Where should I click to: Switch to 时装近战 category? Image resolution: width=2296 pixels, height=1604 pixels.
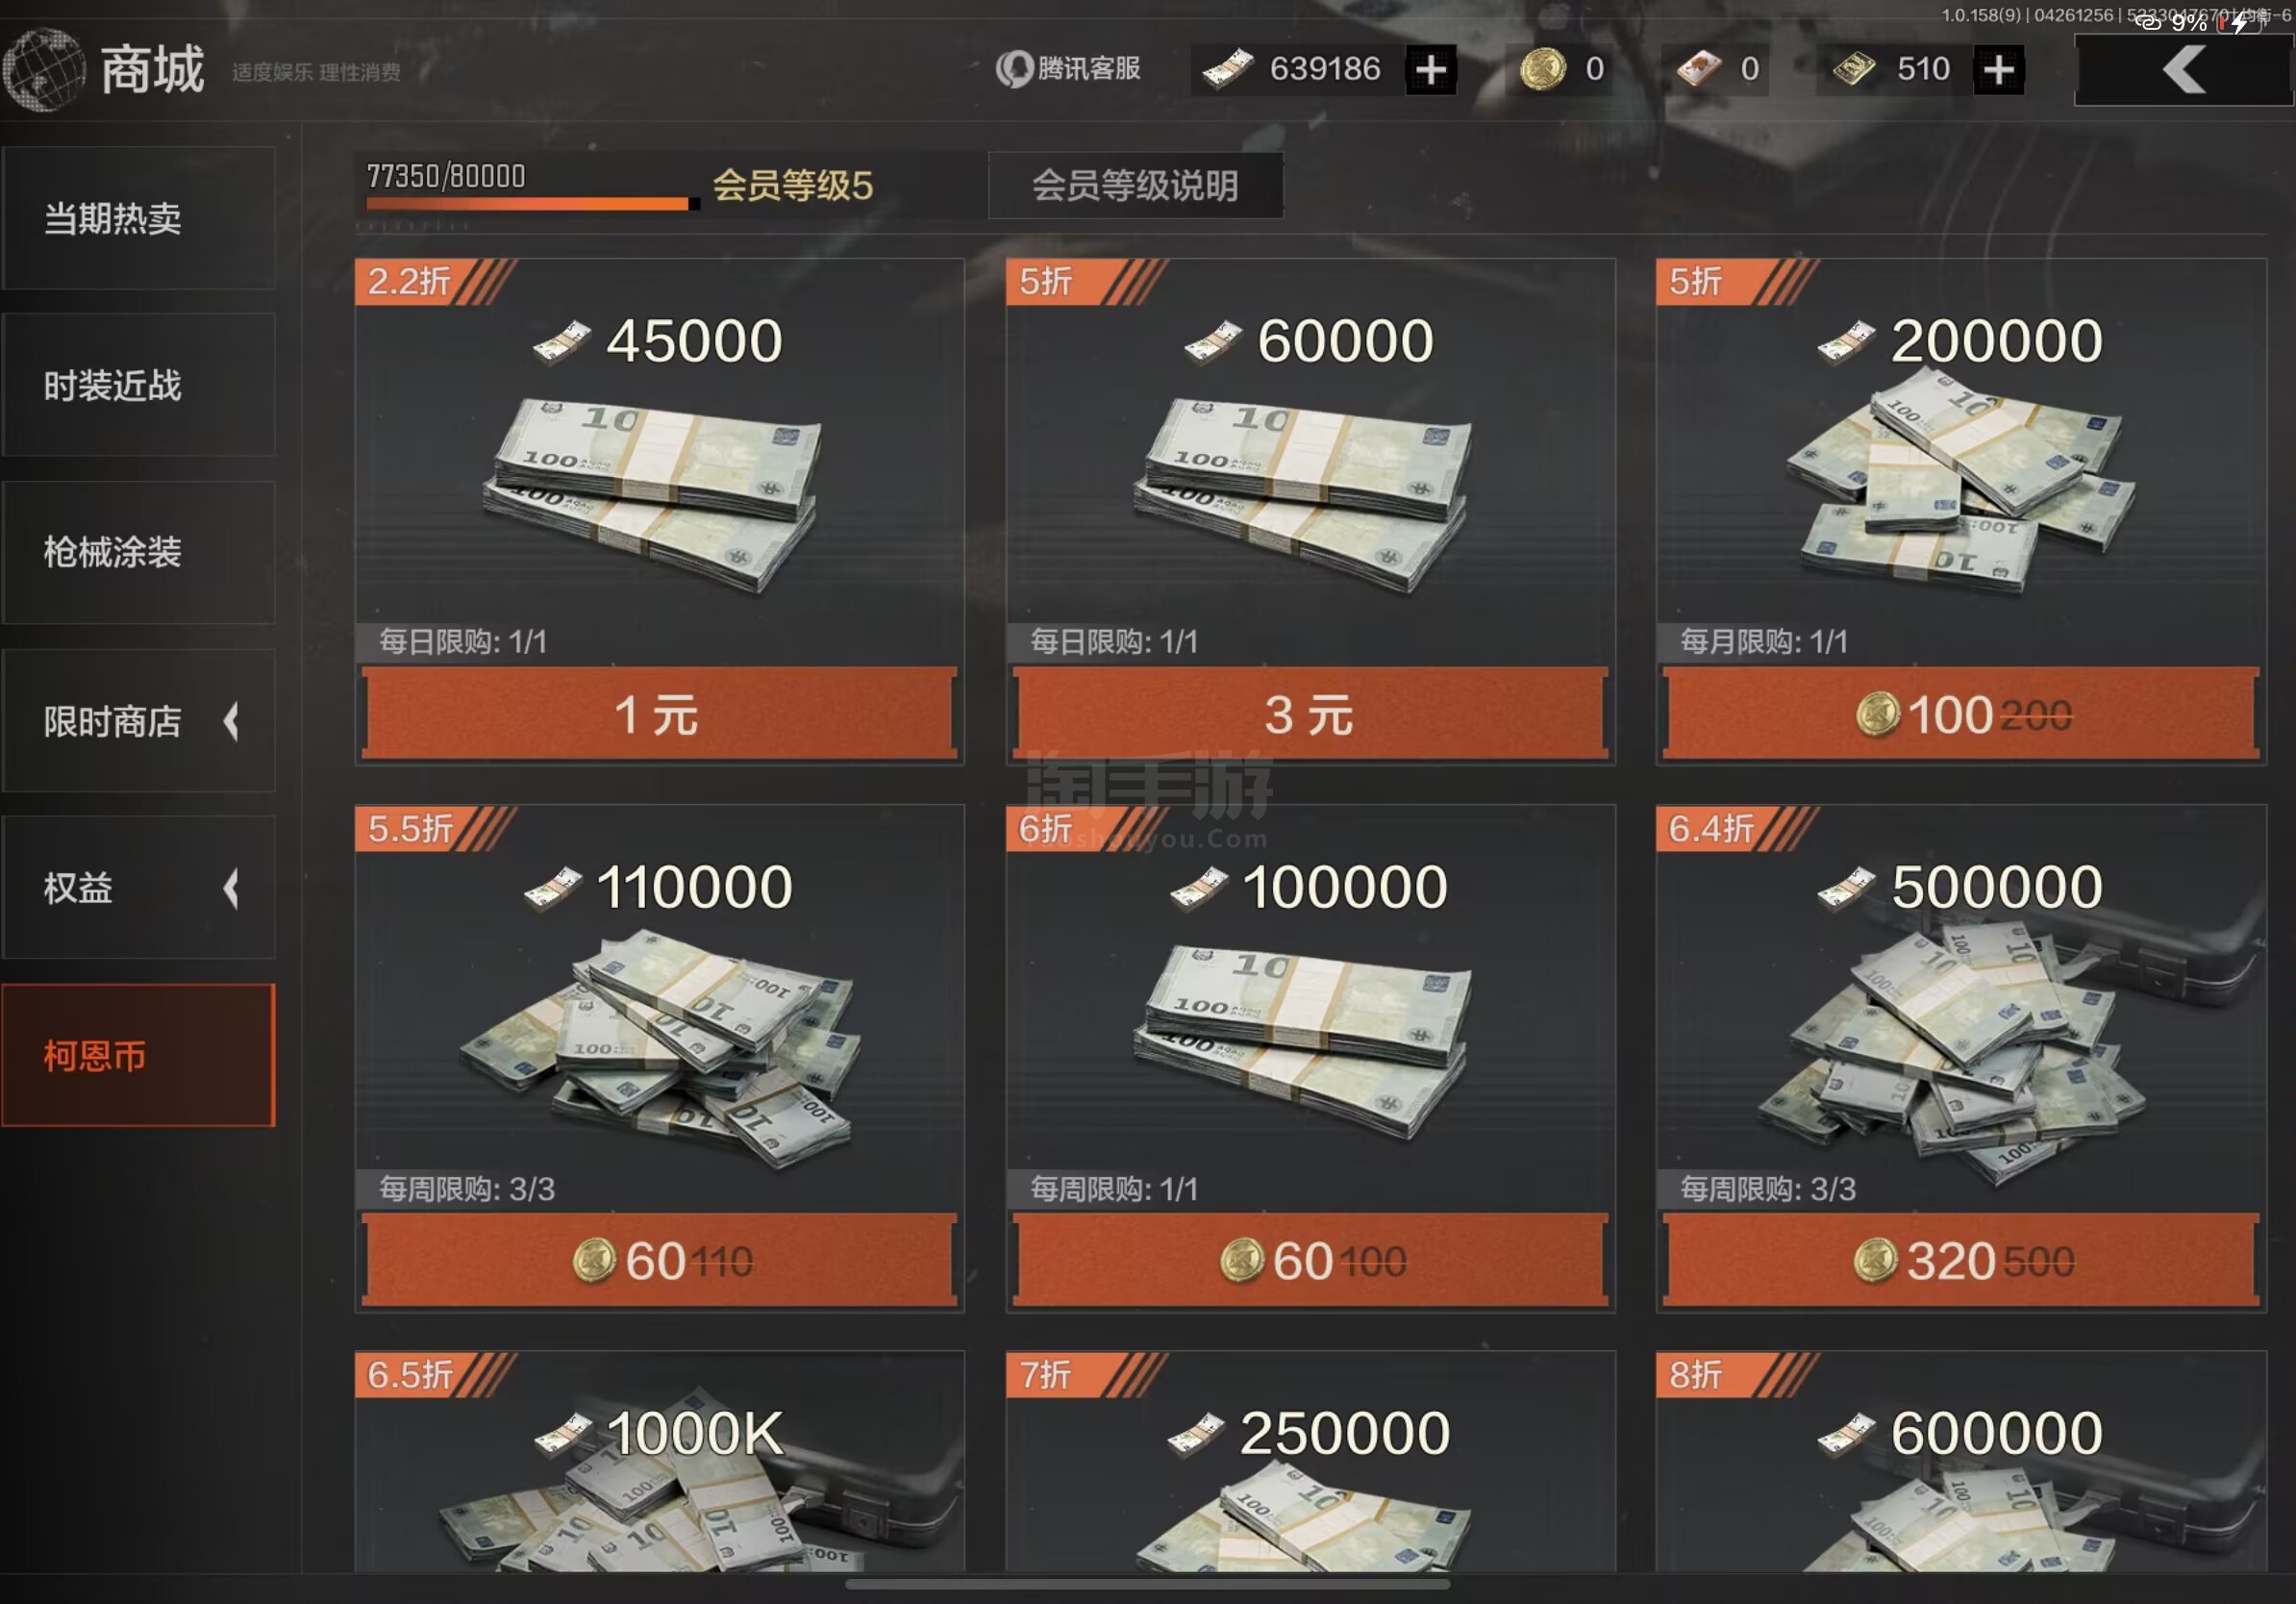point(138,385)
